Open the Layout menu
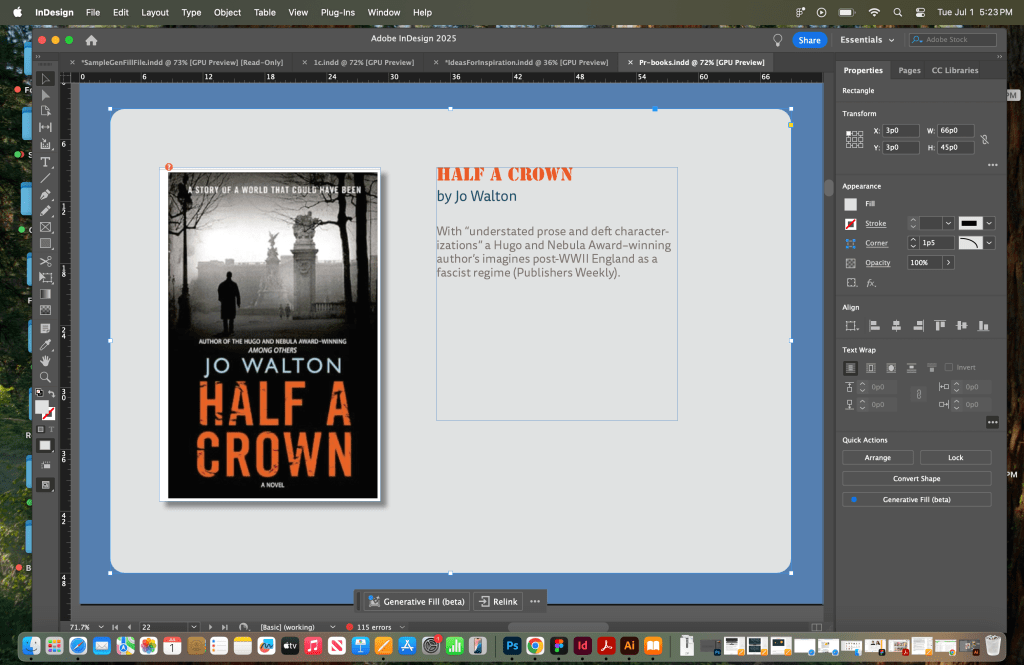 (155, 12)
